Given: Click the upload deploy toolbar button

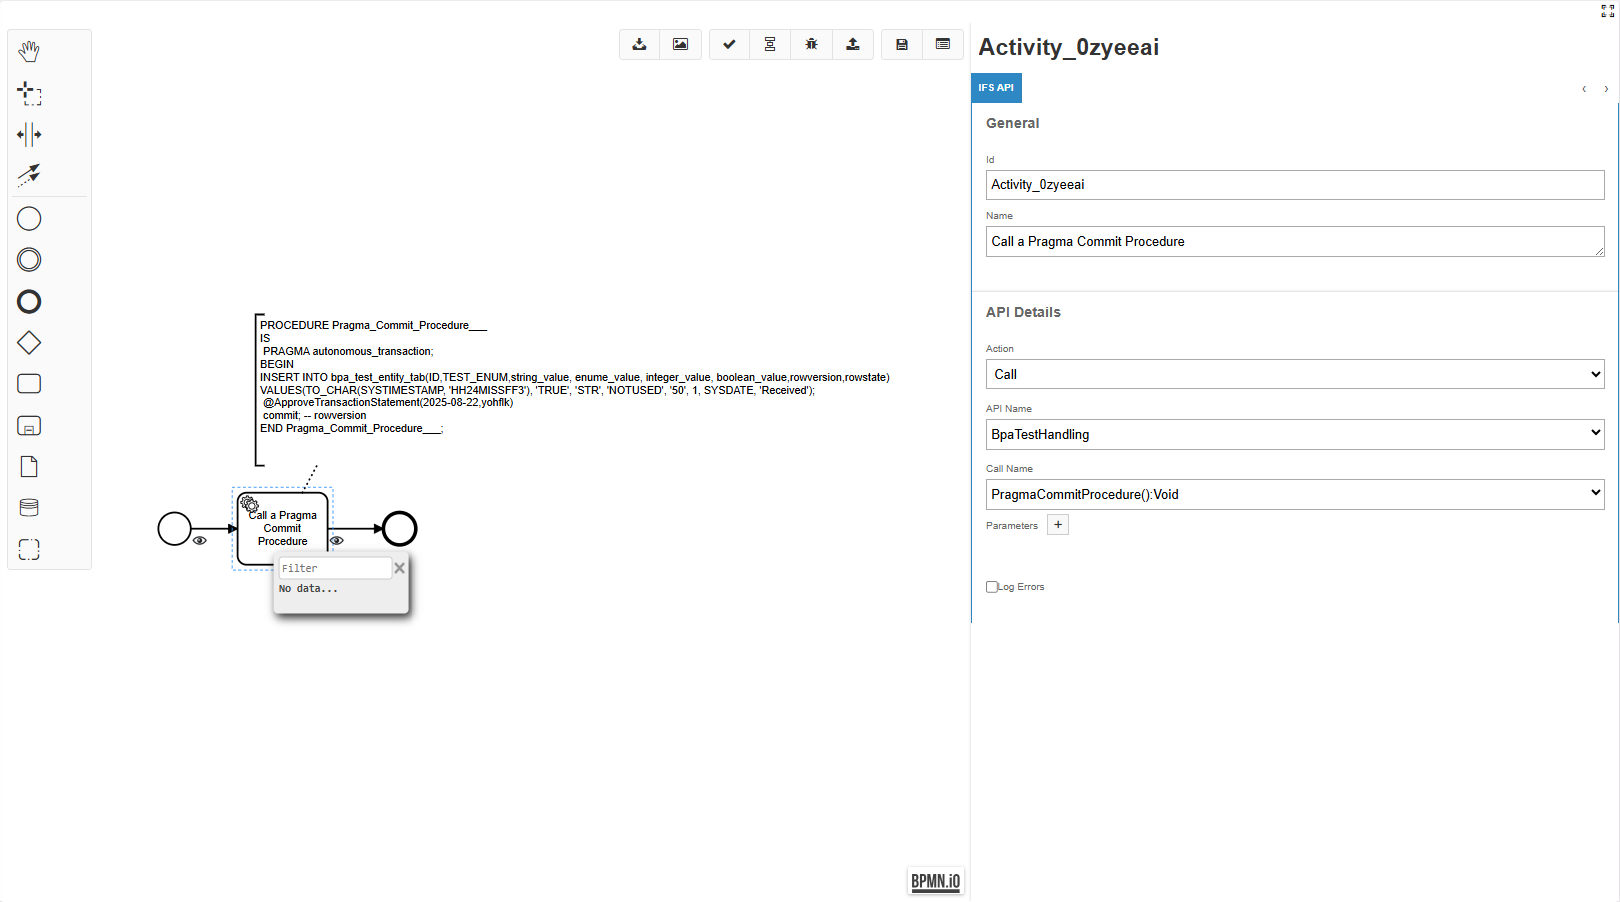Looking at the screenshot, I should (x=852, y=44).
